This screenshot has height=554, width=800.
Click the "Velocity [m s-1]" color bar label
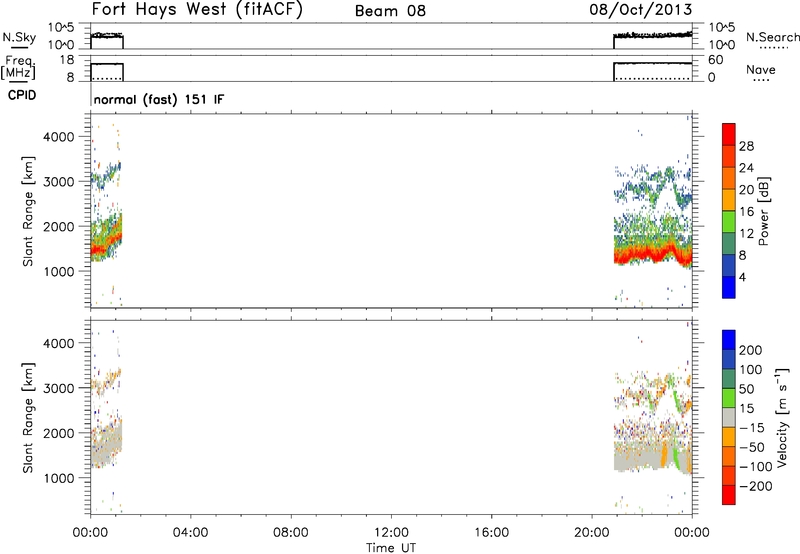[782, 417]
